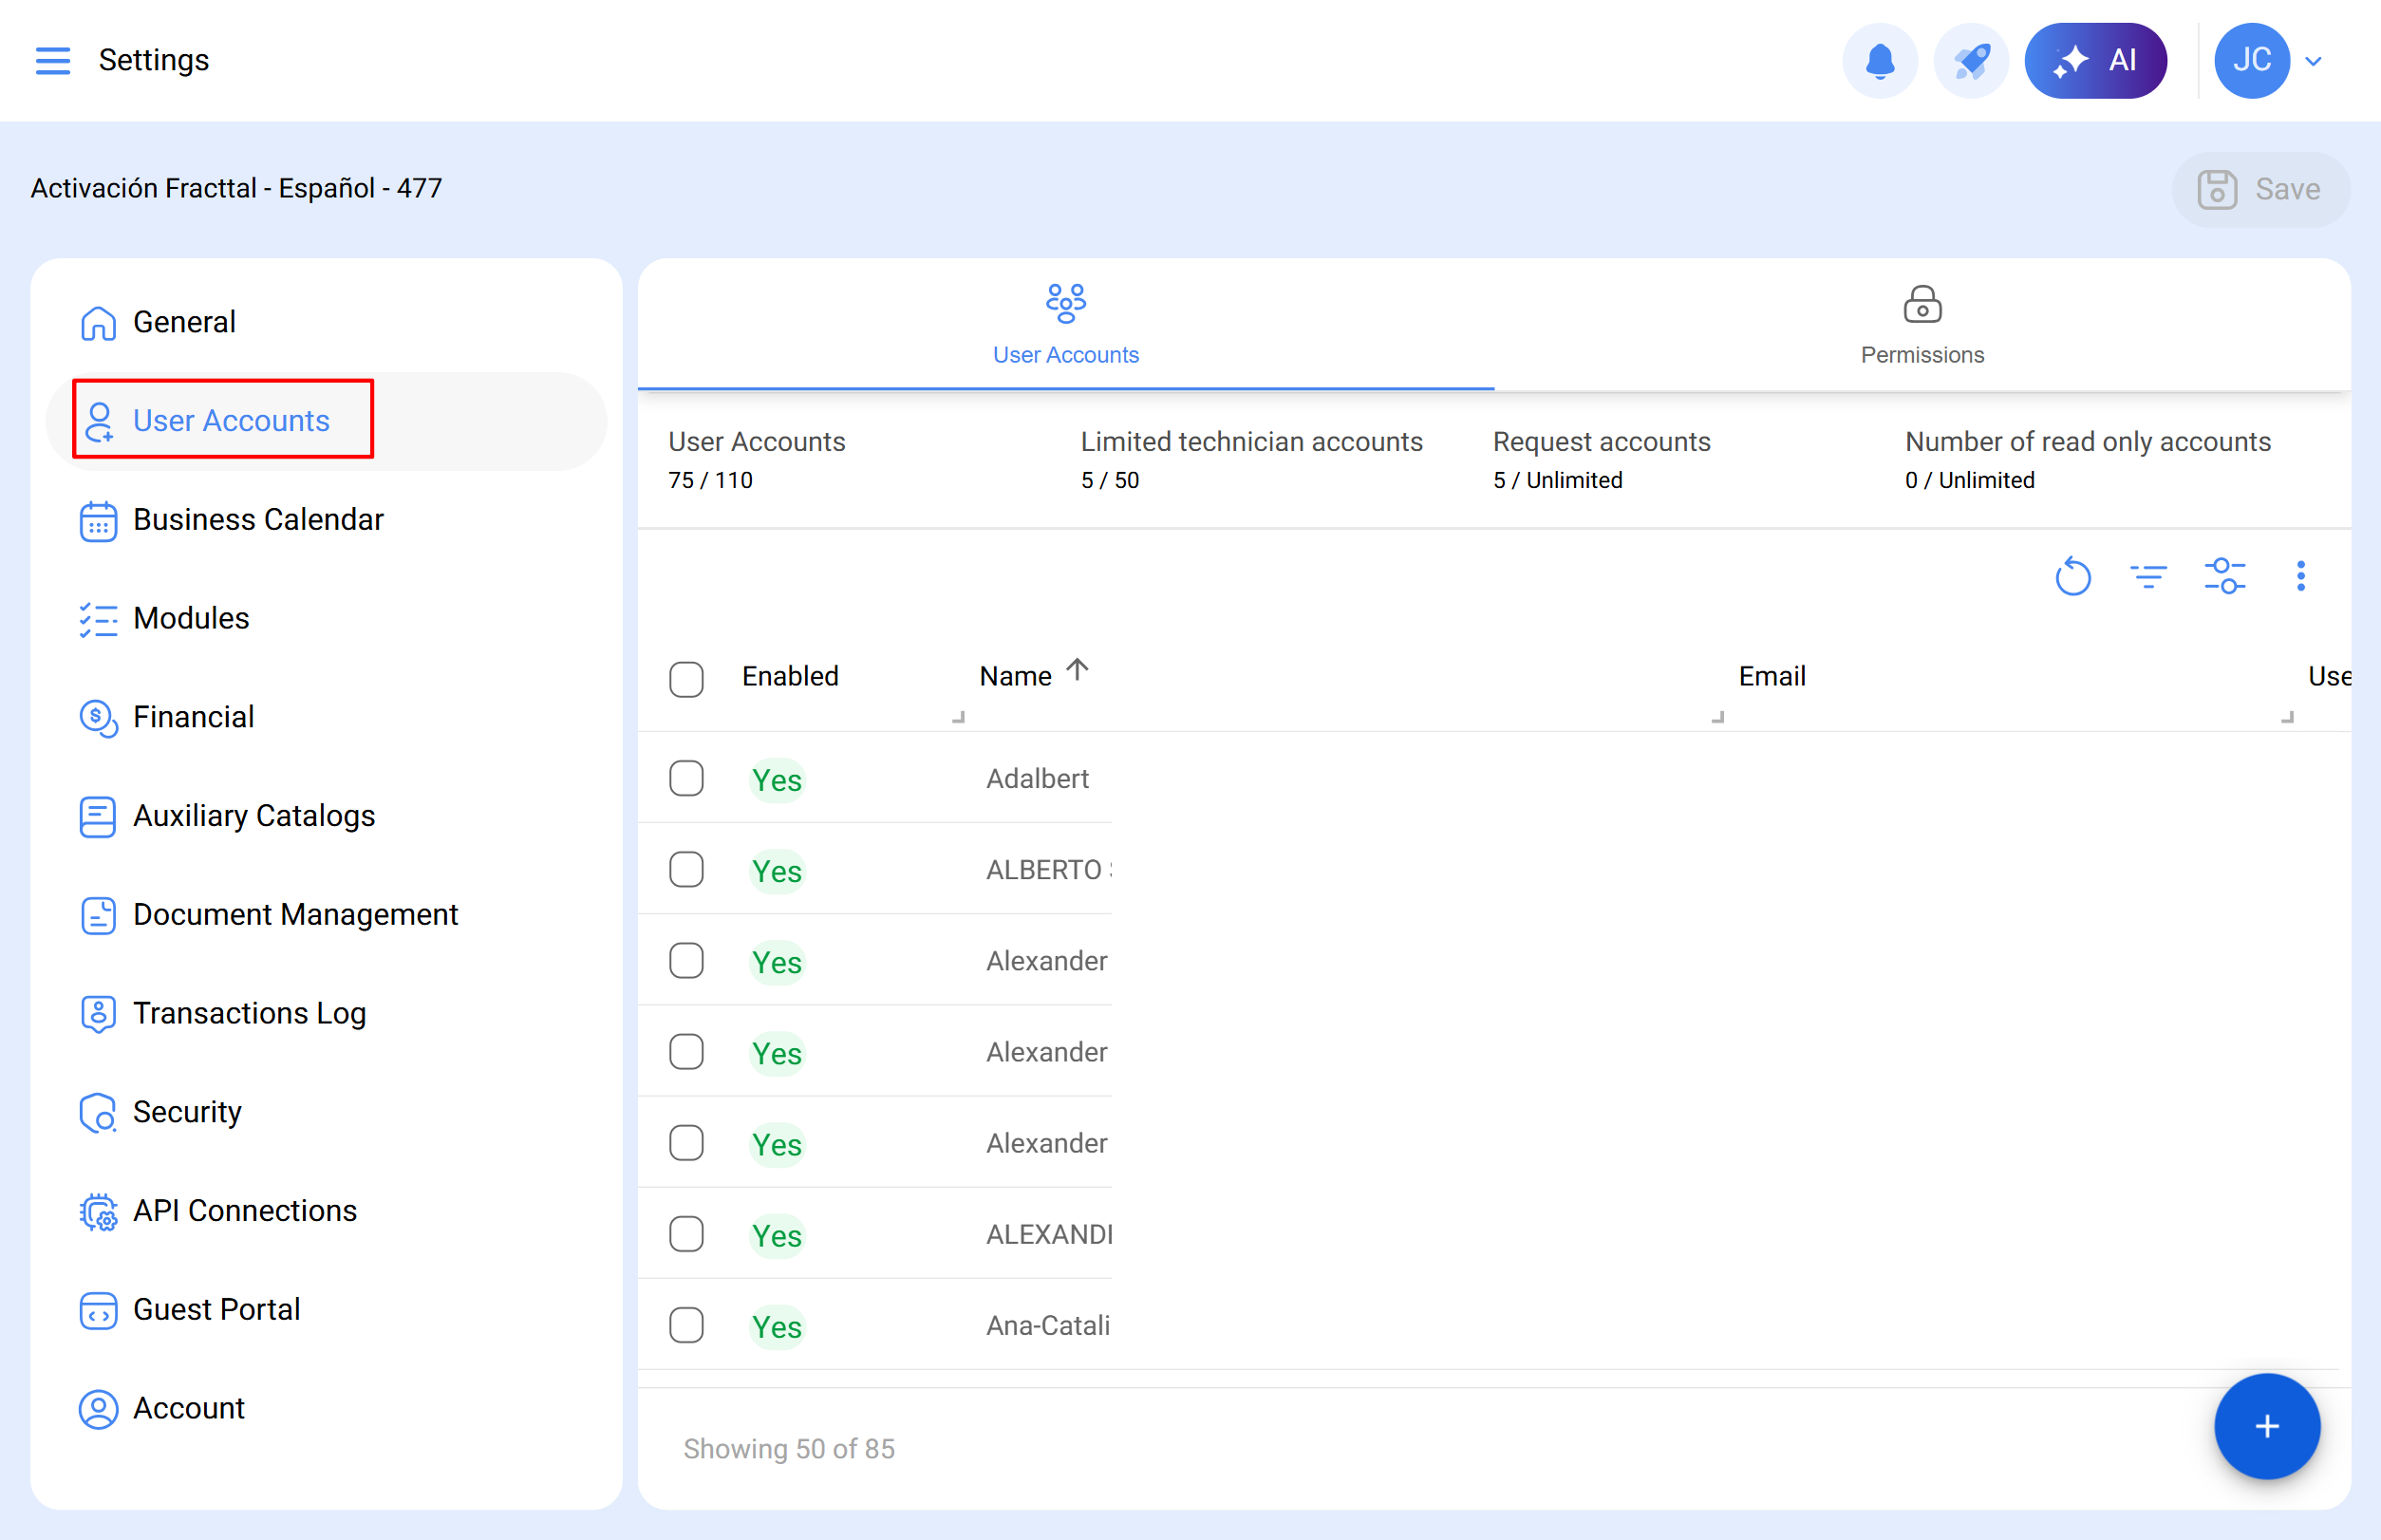The width and height of the screenshot is (2381, 1540).
Task: Open the three-dot overflow menu
Action: click(2301, 576)
